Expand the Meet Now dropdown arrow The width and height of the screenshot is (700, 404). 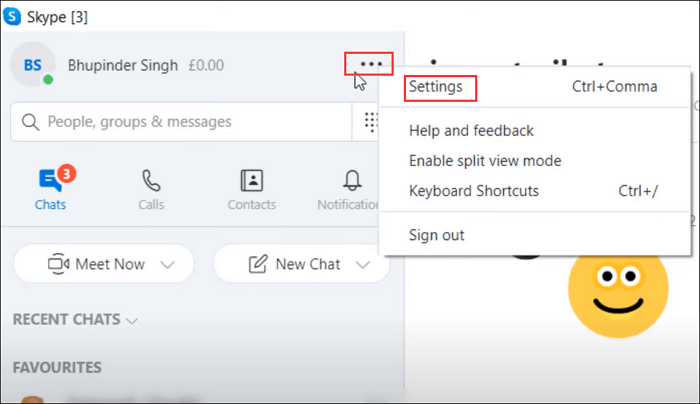coord(167,265)
